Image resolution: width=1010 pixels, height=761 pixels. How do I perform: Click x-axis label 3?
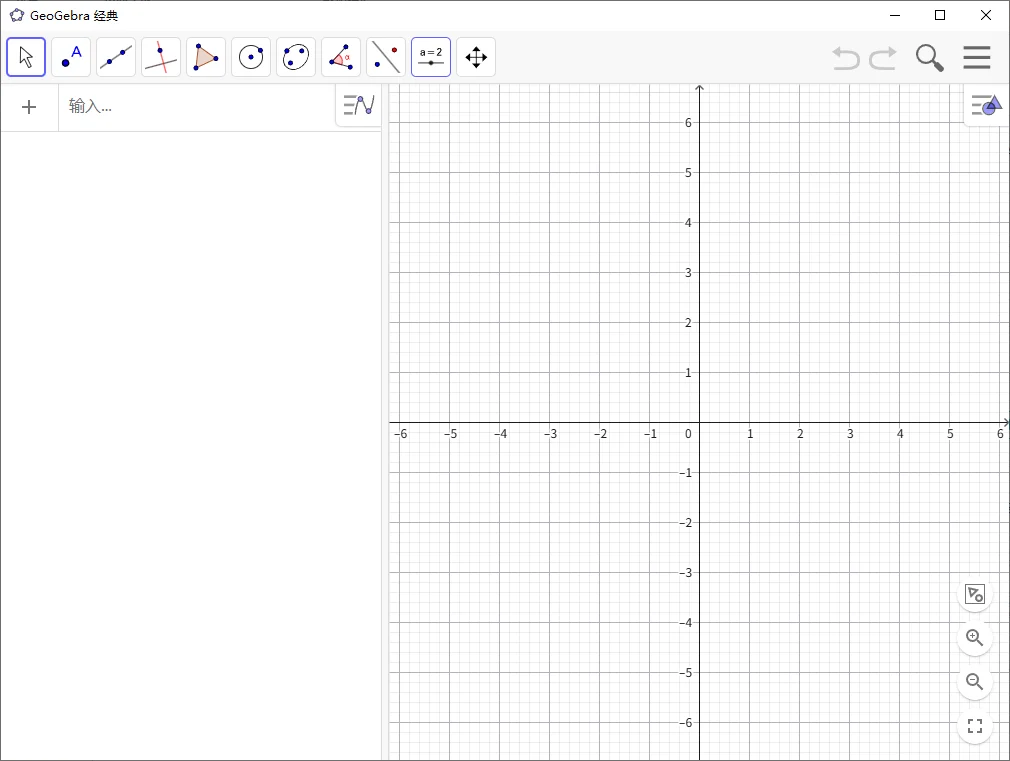(x=850, y=434)
